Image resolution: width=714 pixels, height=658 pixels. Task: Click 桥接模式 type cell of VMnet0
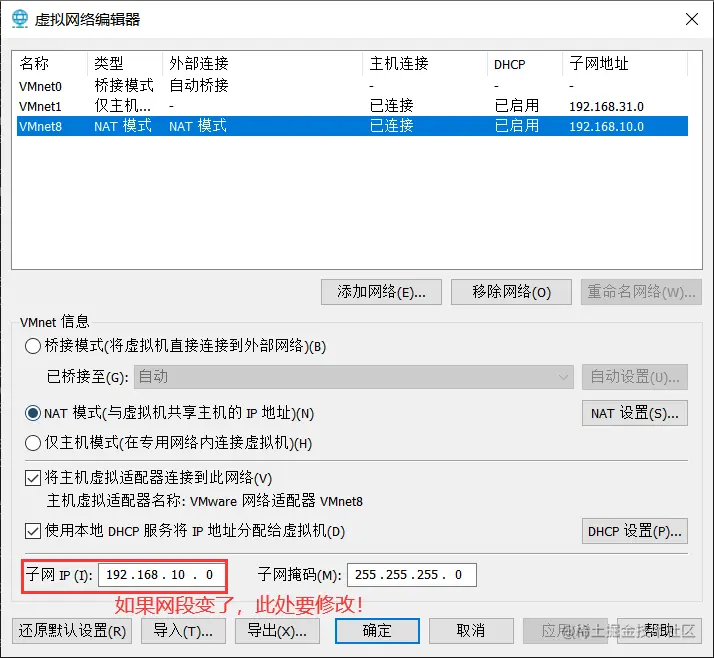tap(124, 86)
